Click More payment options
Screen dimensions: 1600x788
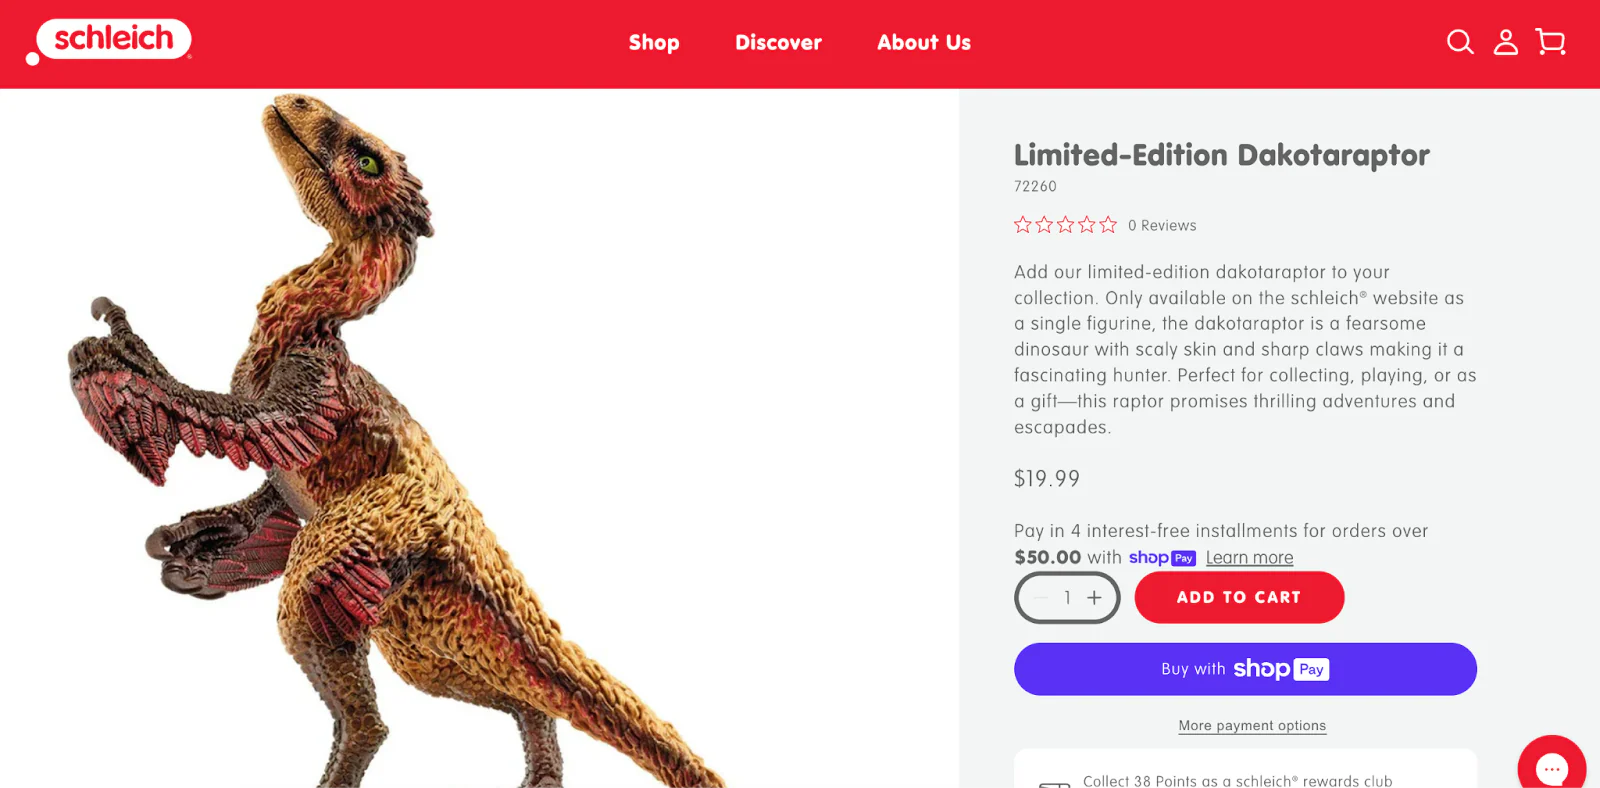(x=1252, y=725)
